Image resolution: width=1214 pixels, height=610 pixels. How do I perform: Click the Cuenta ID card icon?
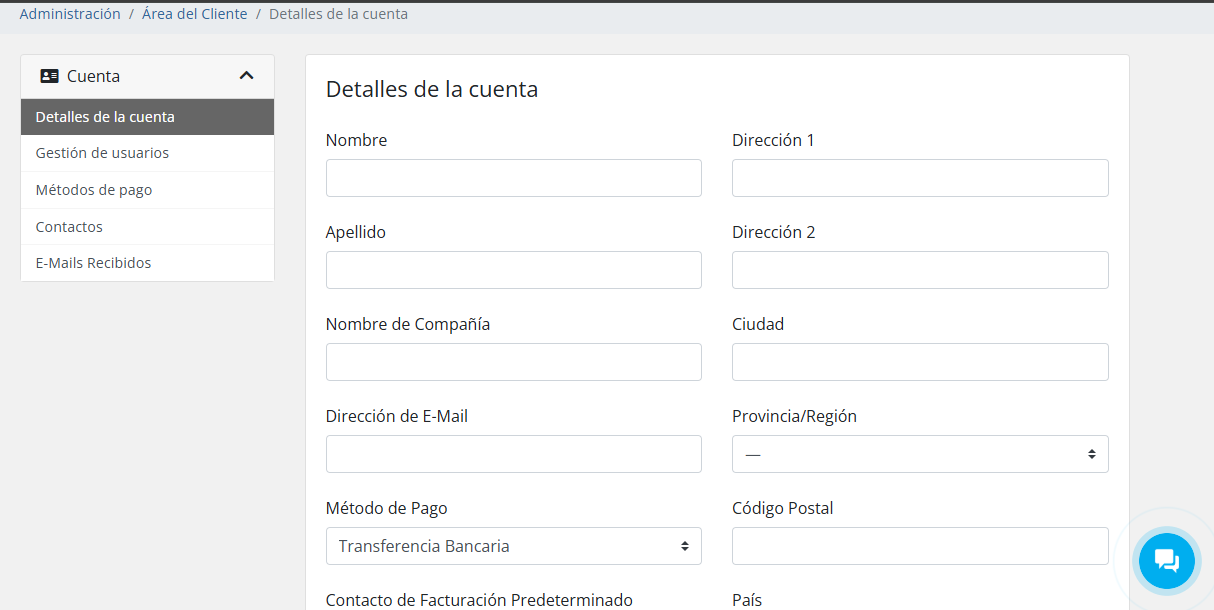click(49, 76)
